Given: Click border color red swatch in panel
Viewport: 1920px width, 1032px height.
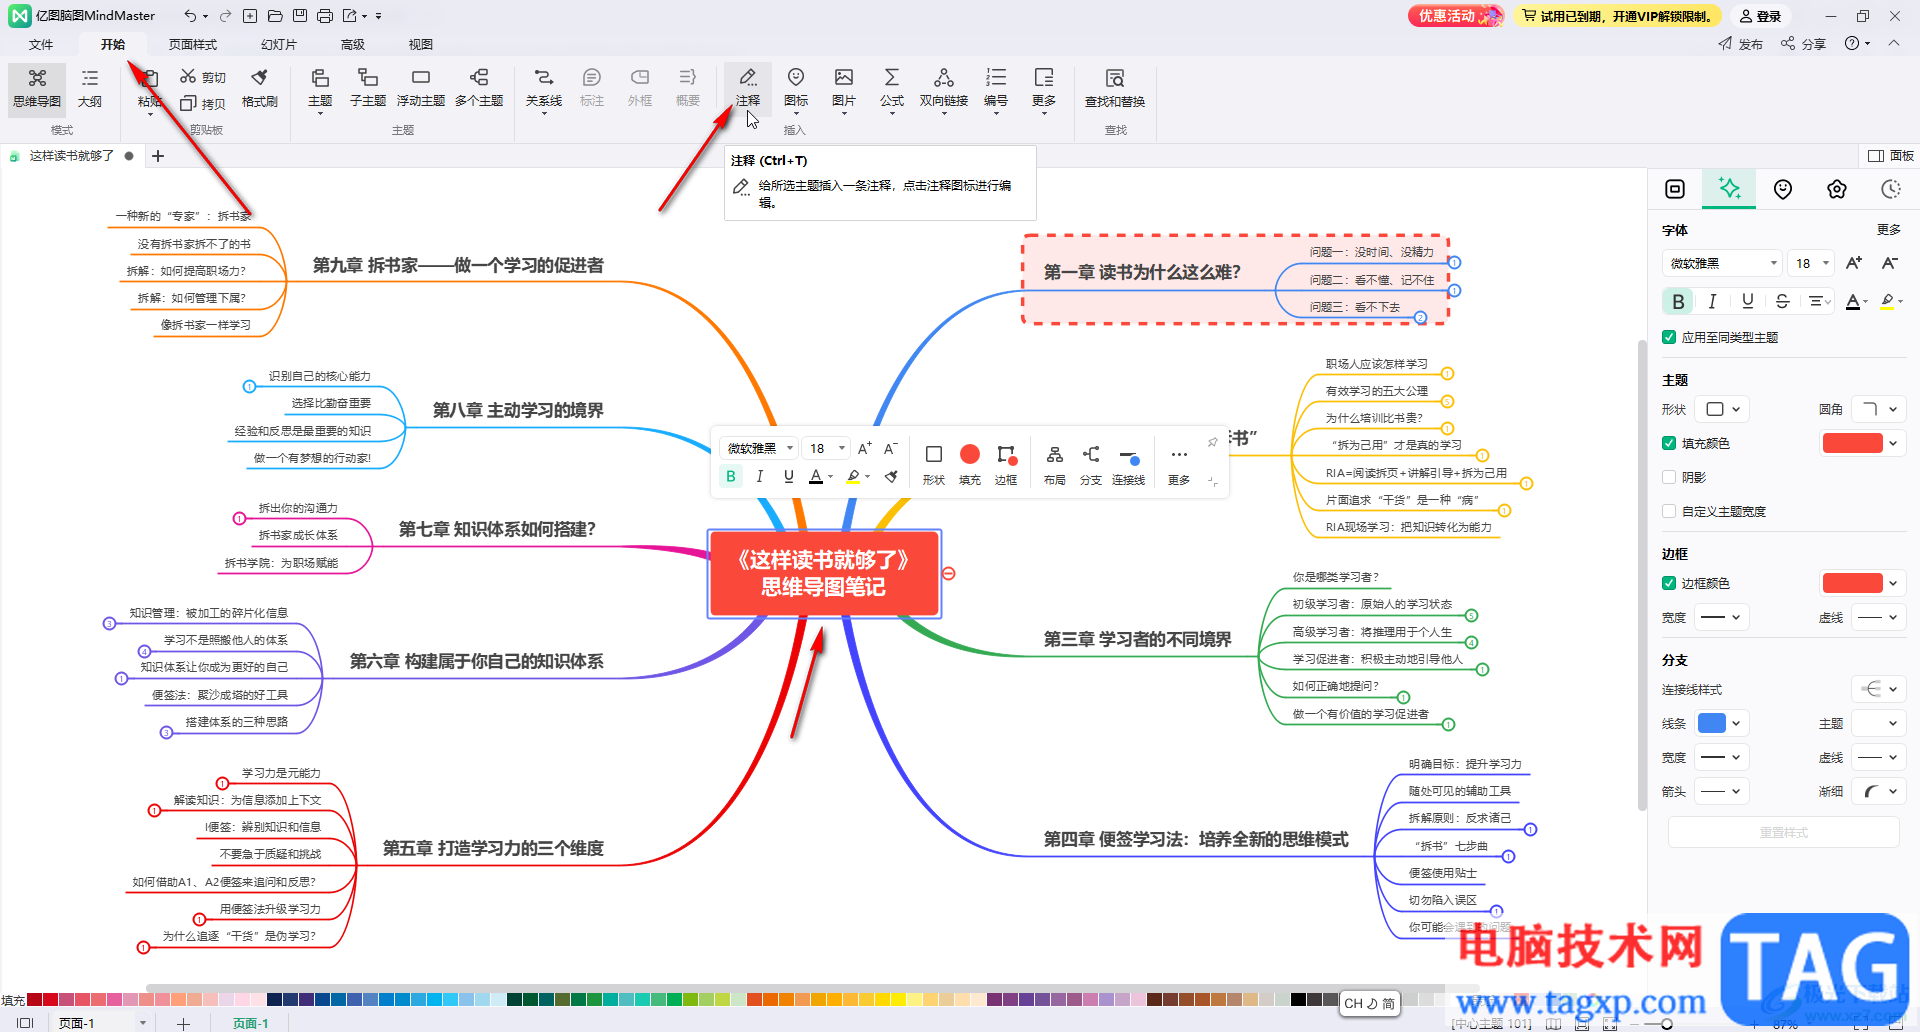Looking at the screenshot, I should tap(1853, 583).
